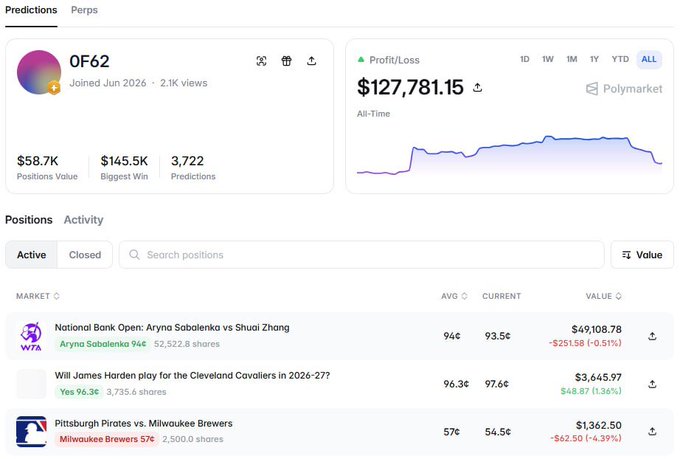Sort by the MARKET column header

38,296
